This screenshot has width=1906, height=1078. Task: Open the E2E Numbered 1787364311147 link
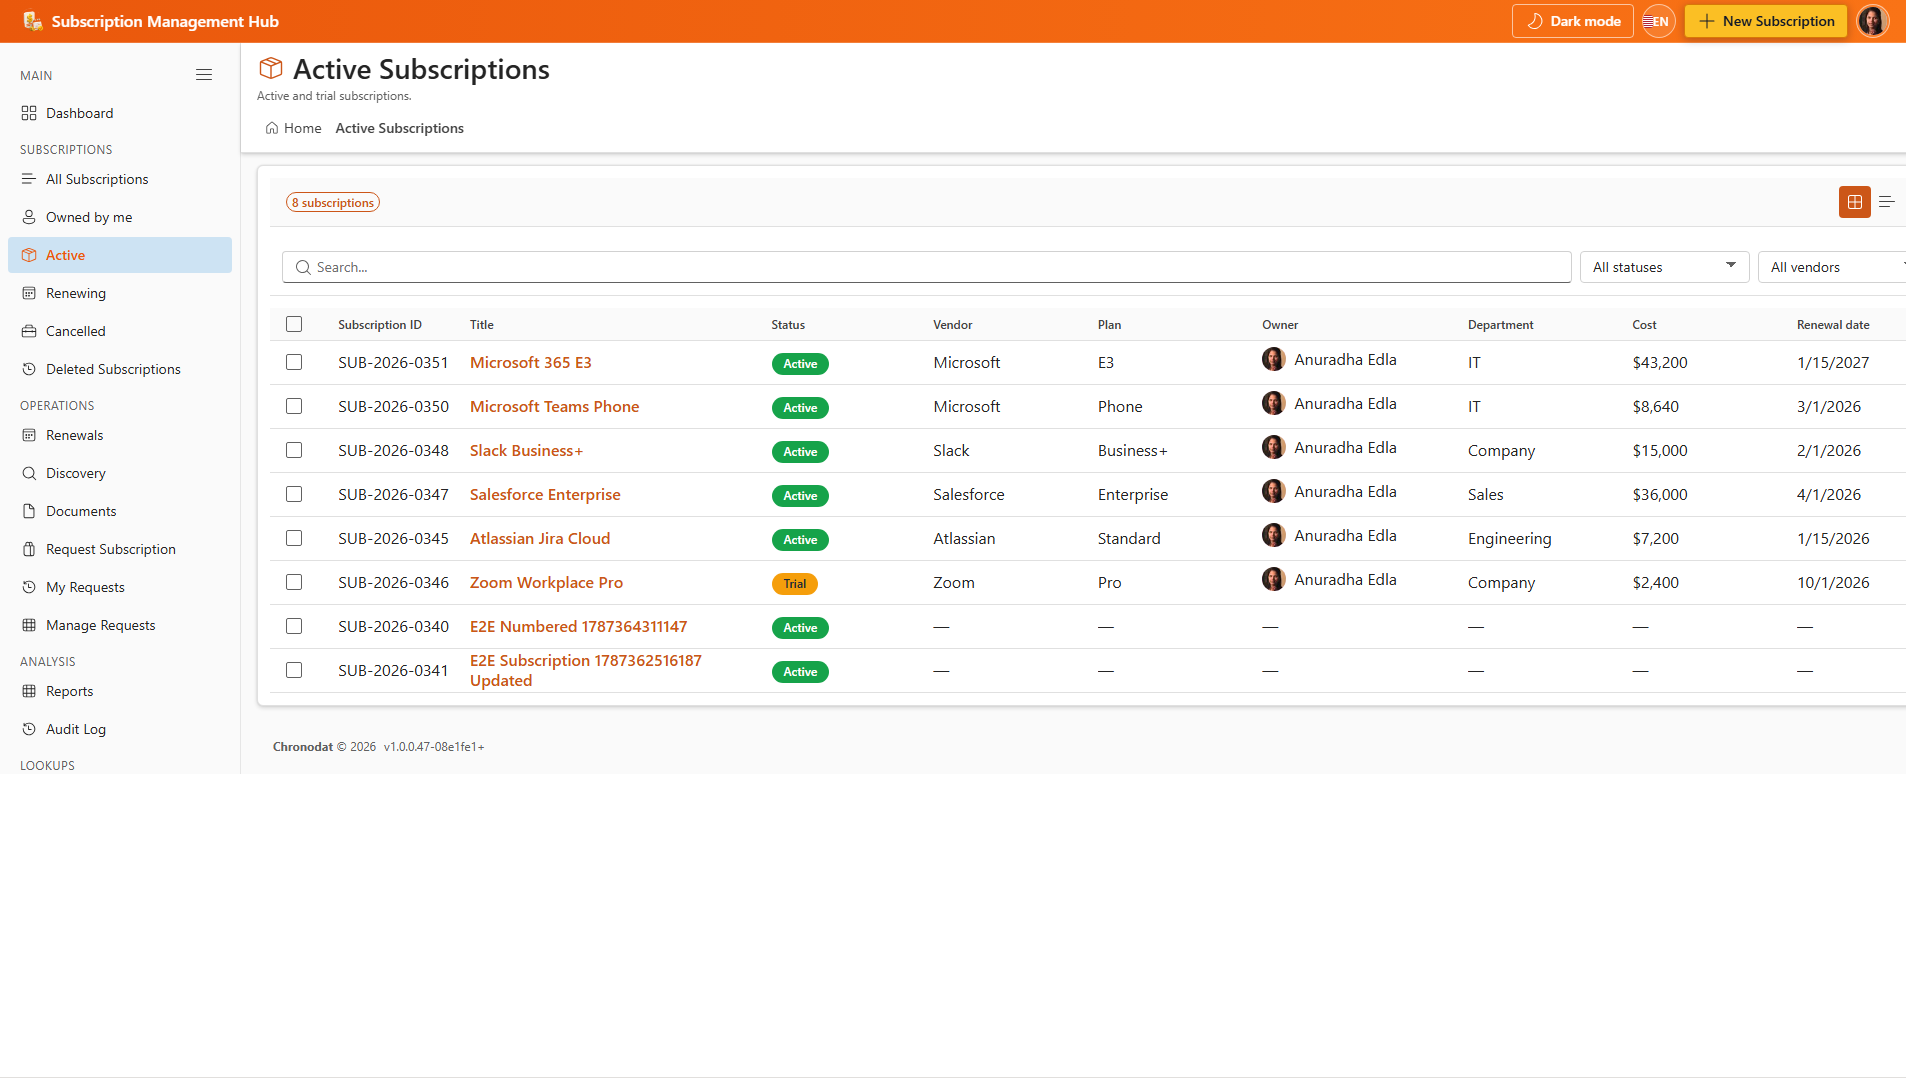pyautogui.click(x=578, y=626)
